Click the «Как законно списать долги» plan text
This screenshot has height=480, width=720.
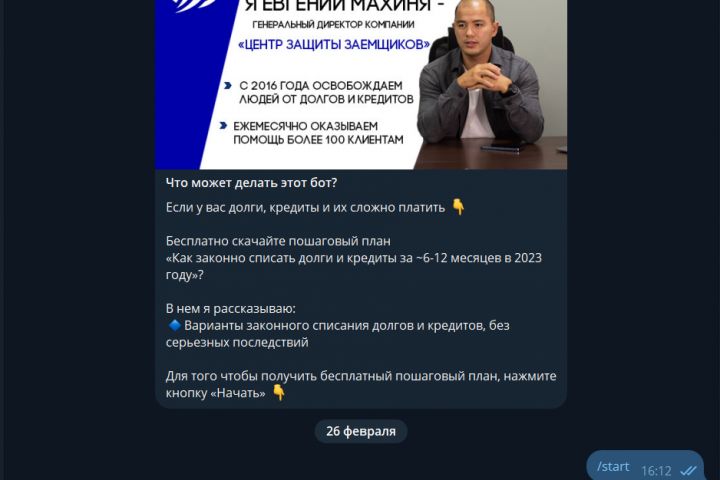pyautogui.click(x=354, y=266)
